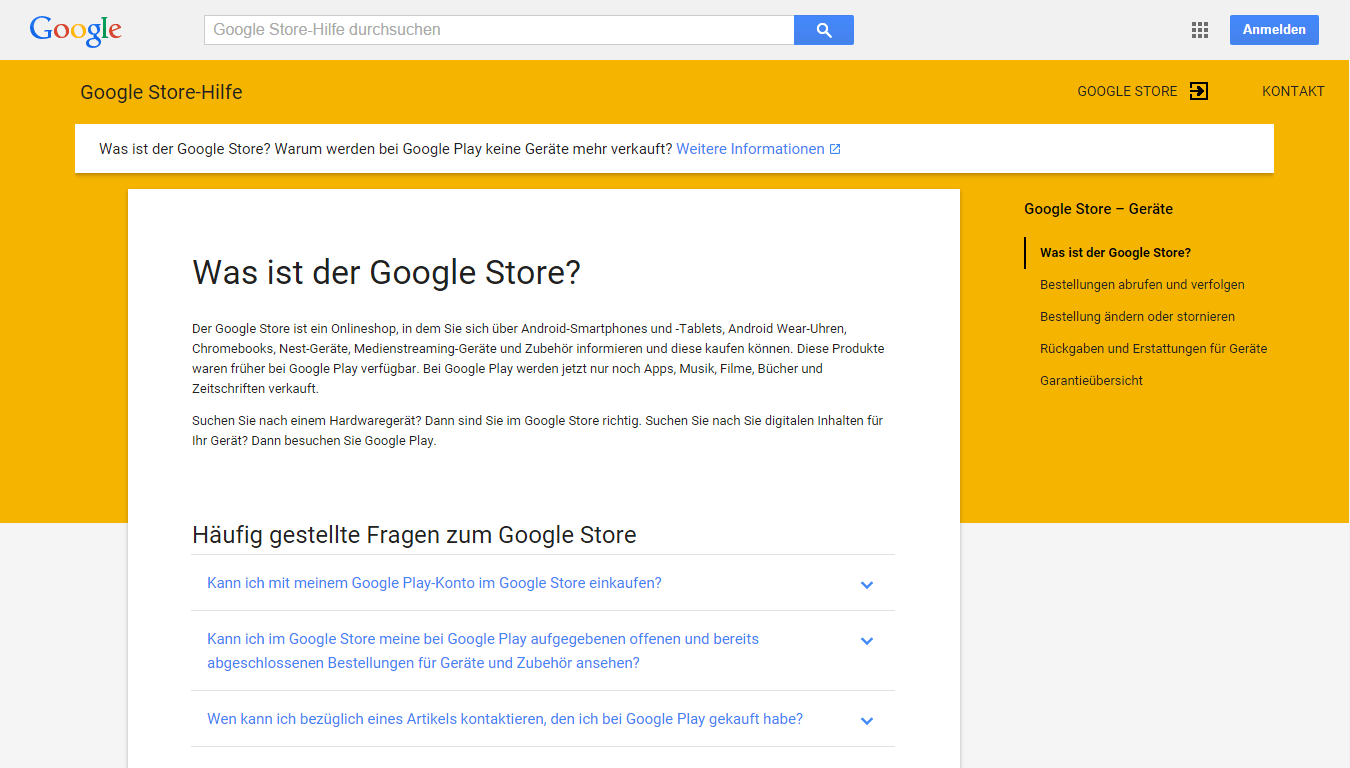Click the blue magnifier search button

pyautogui.click(x=823, y=30)
